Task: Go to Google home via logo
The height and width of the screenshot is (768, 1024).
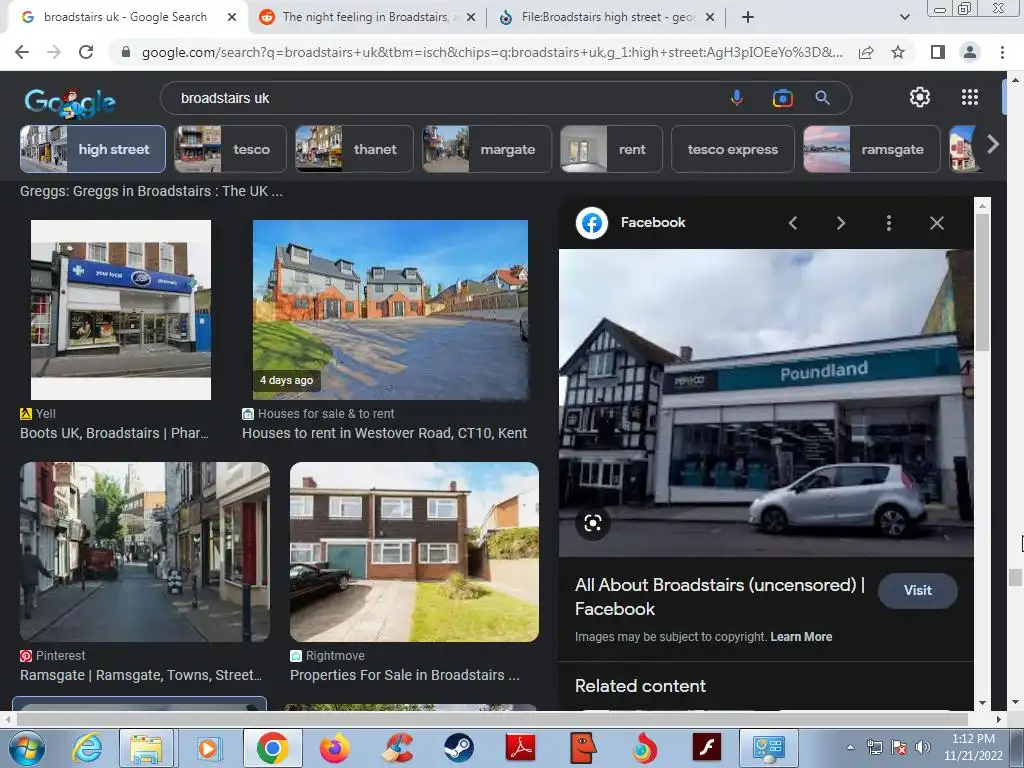Action: tap(69, 102)
